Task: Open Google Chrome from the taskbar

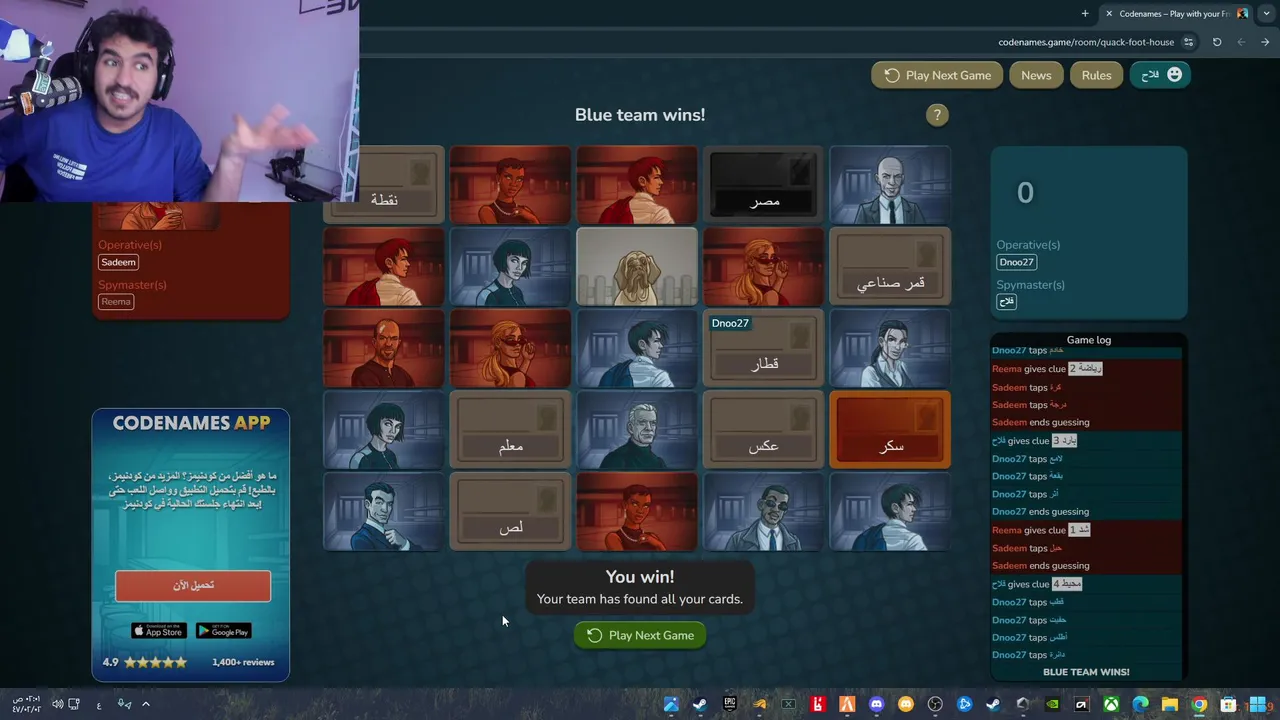Action: tap(1199, 704)
